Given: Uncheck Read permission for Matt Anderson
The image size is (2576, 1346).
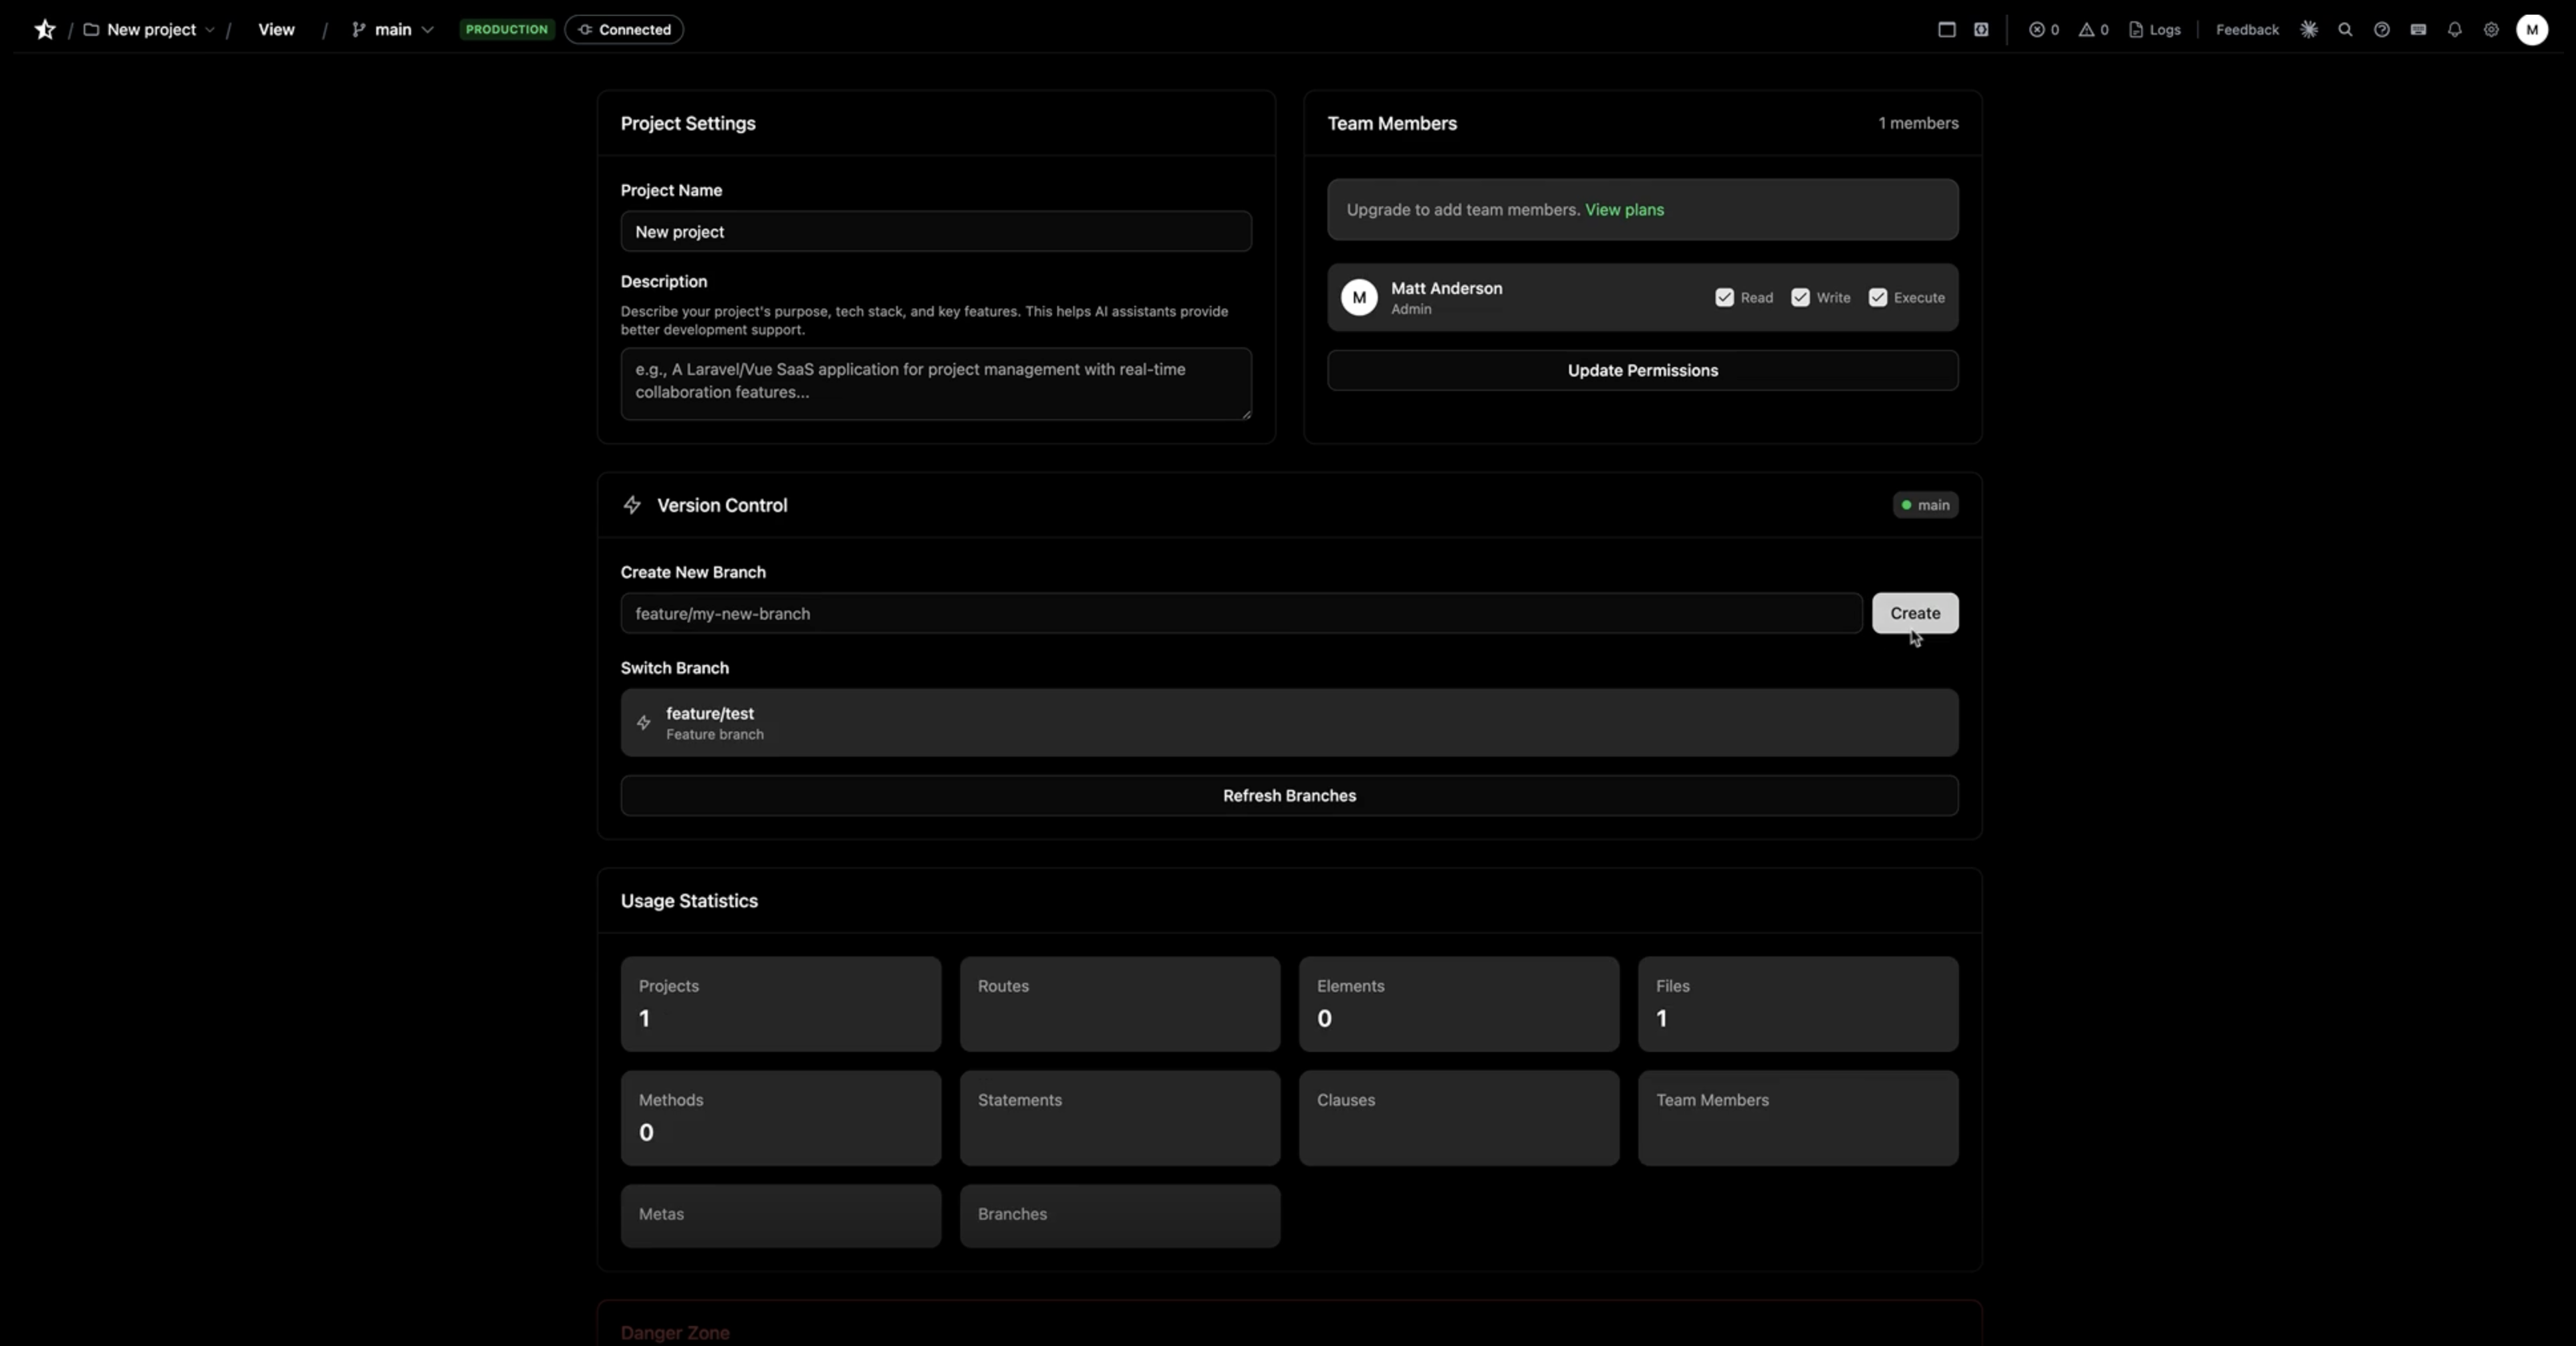Looking at the screenshot, I should coord(1725,297).
